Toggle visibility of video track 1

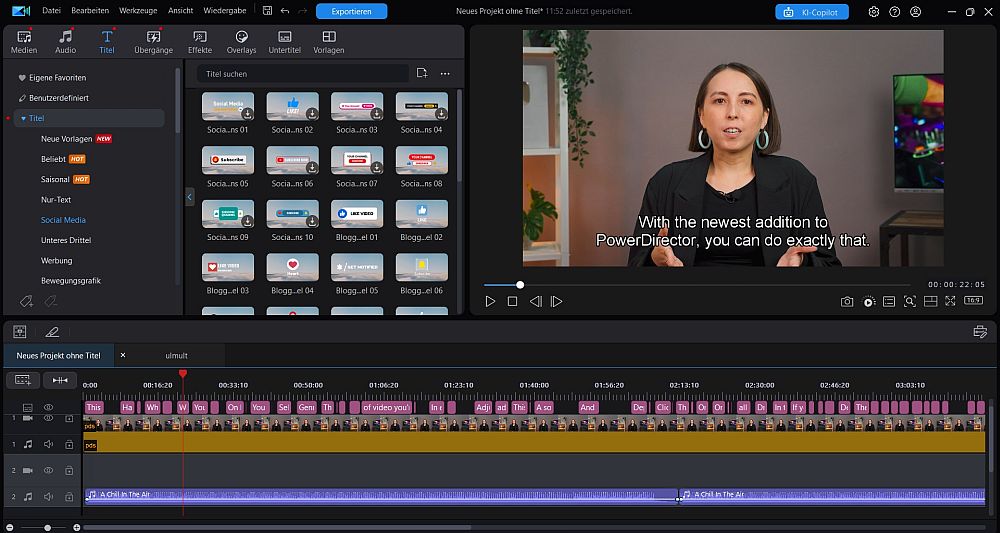coord(48,419)
